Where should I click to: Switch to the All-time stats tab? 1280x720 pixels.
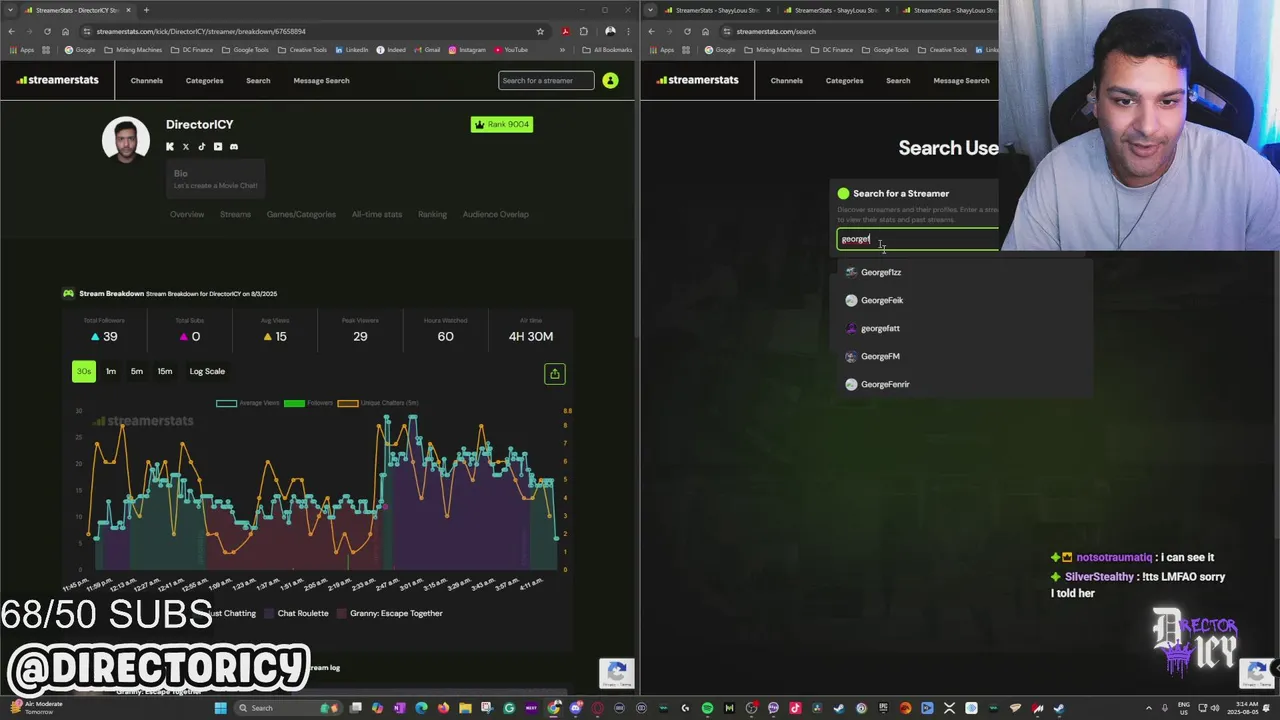[x=377, y=214]
